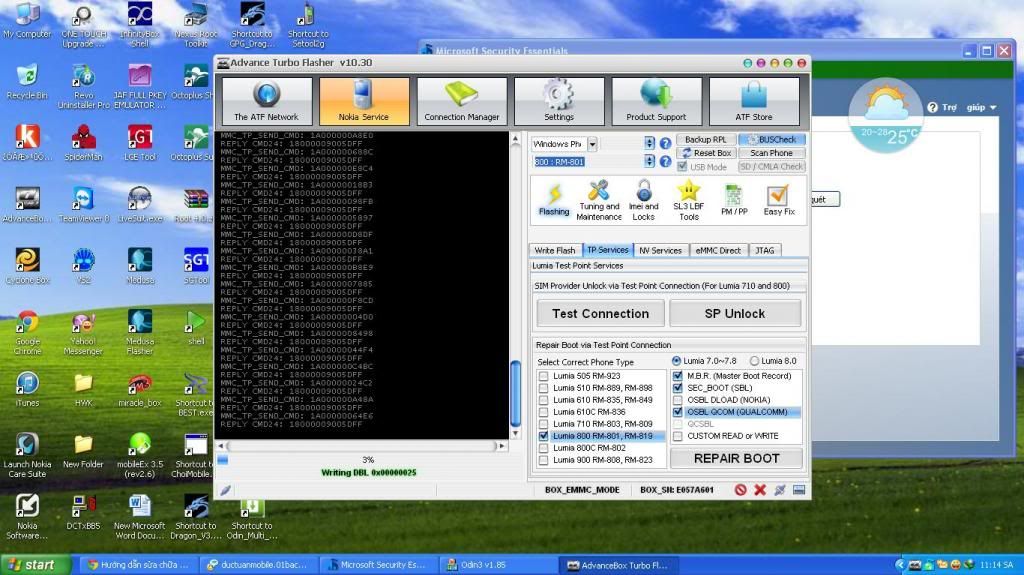Click stepper arrows beside 800 : RM-801

(x=649, y=161)
